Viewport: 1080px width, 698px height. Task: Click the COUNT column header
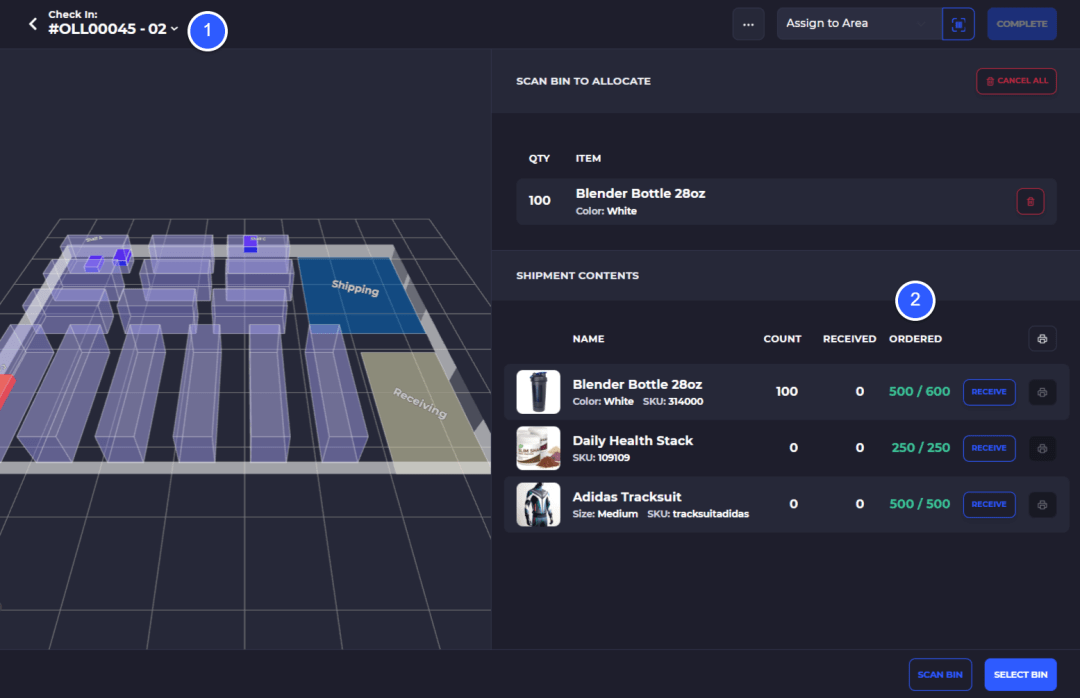tap(782, 339)
